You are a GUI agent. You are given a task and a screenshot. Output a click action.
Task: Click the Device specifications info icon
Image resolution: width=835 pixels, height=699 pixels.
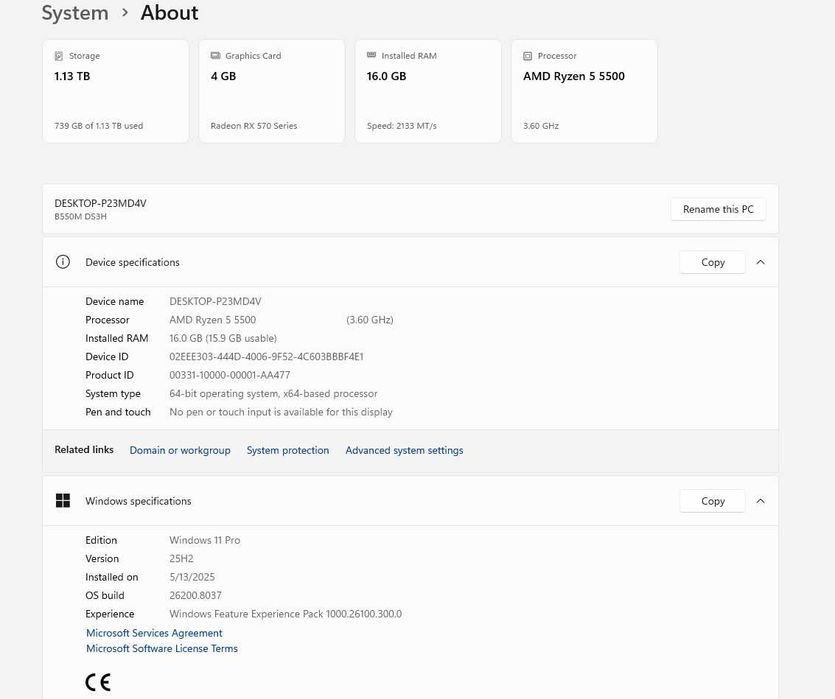(63, 262)
